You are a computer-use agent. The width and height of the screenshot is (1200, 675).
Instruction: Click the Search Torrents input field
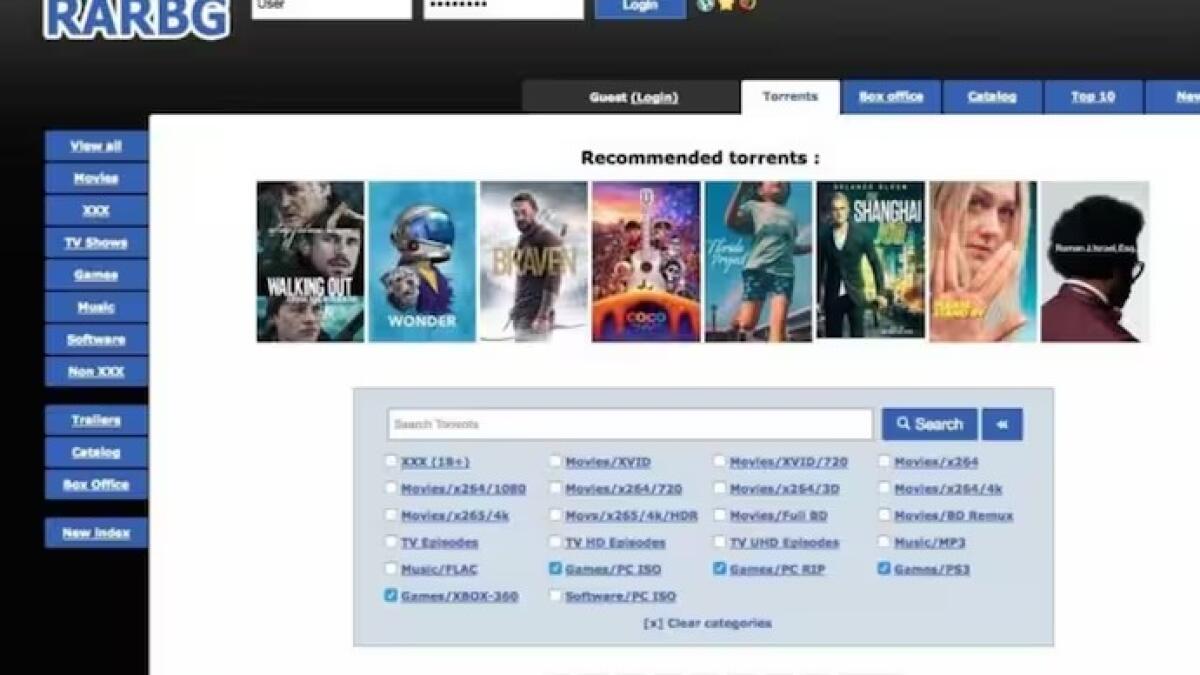point(630,424)
